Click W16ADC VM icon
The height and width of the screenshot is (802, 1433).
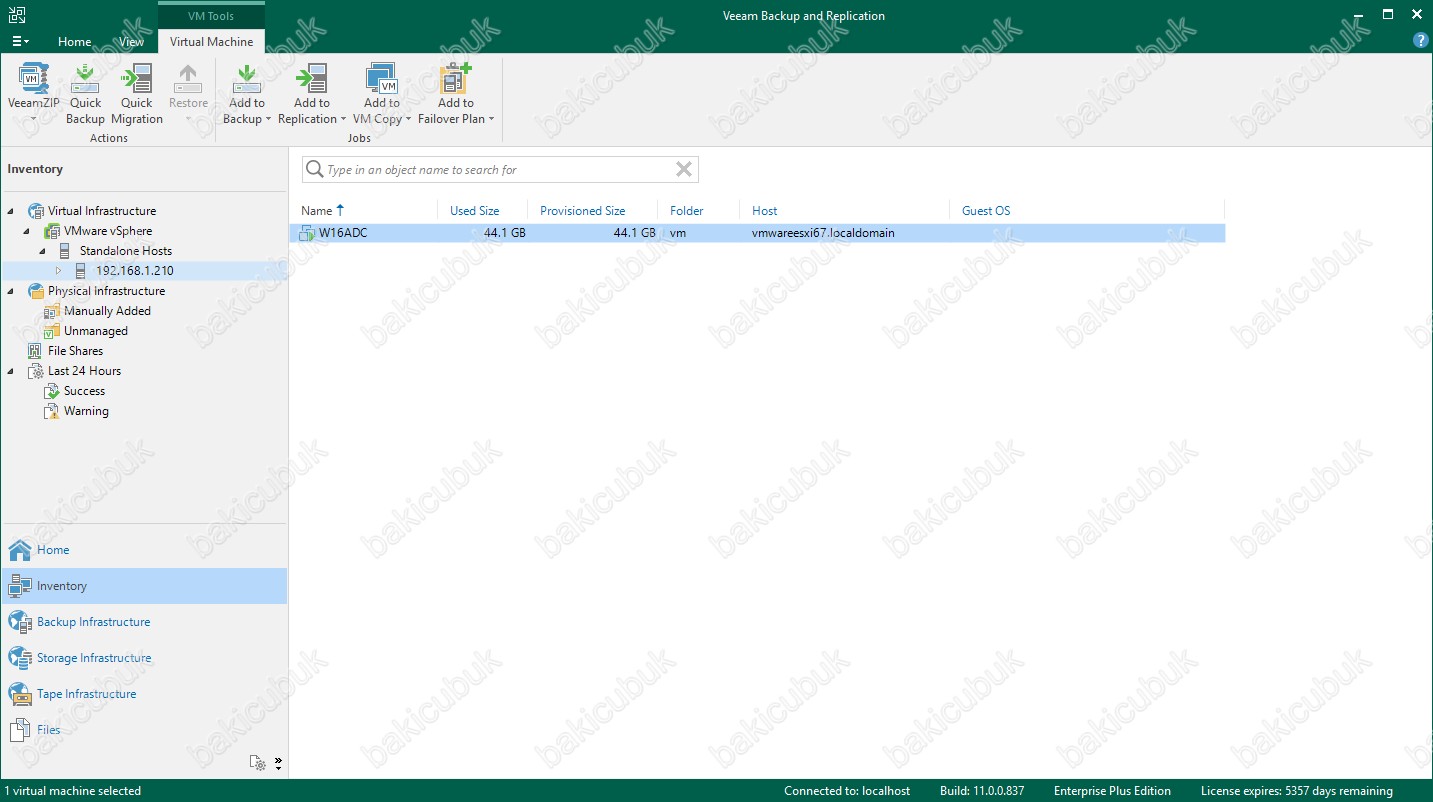tap(307, 233)
